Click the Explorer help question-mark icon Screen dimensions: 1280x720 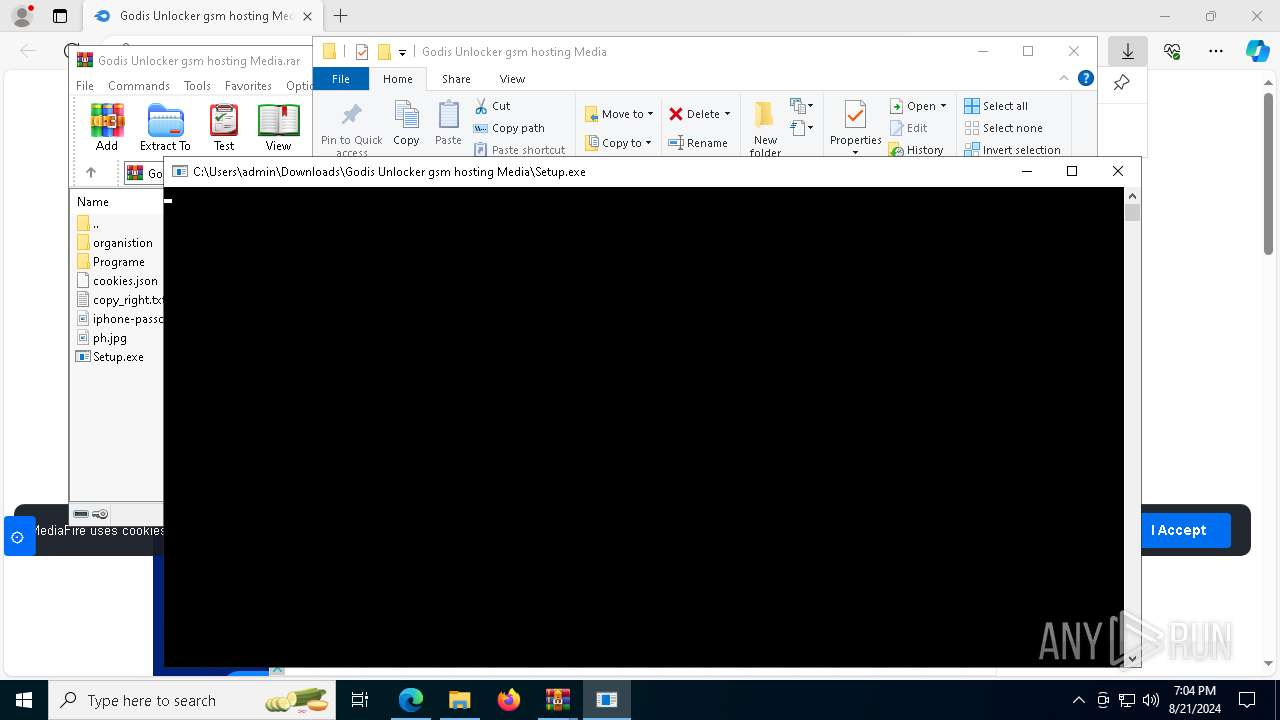(x=1085, y=78)
